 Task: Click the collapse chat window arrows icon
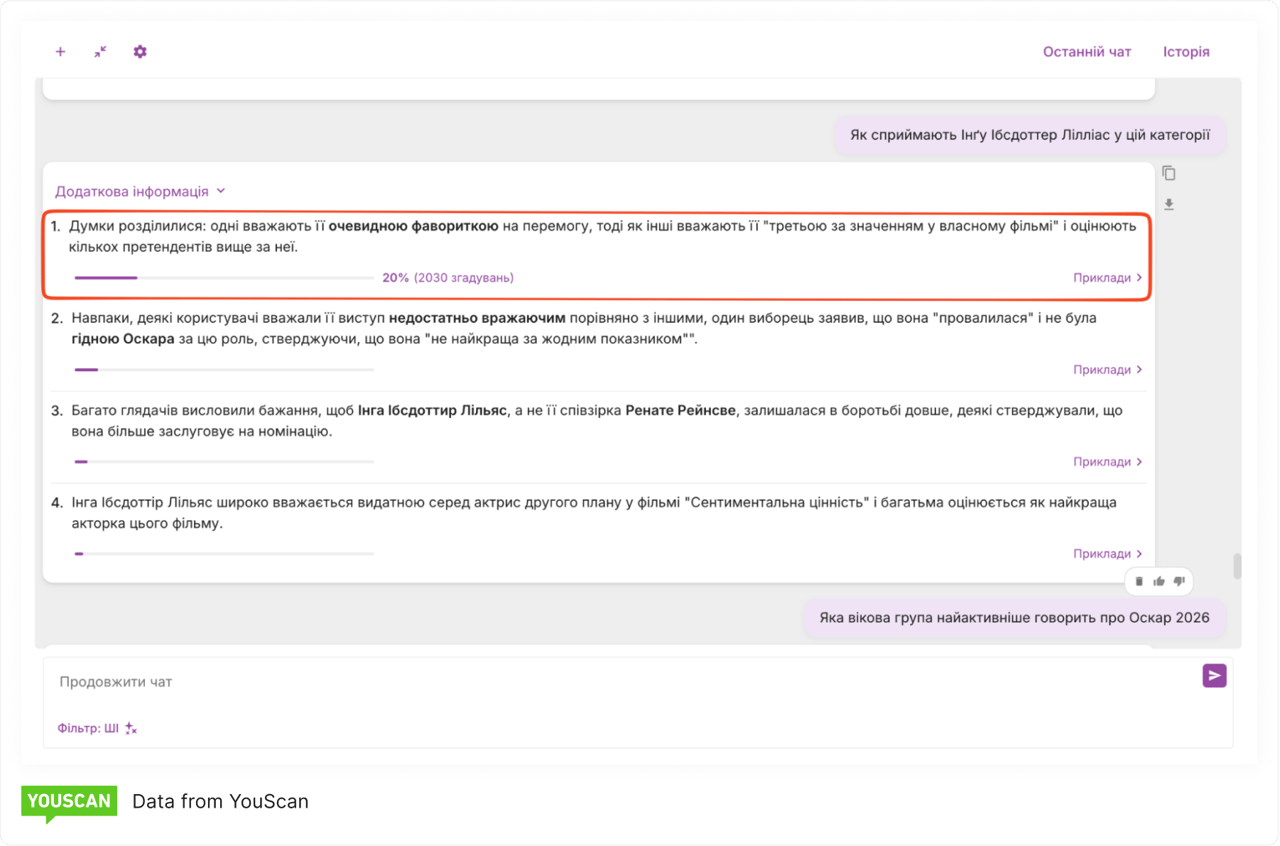click(x=100, y=52)
